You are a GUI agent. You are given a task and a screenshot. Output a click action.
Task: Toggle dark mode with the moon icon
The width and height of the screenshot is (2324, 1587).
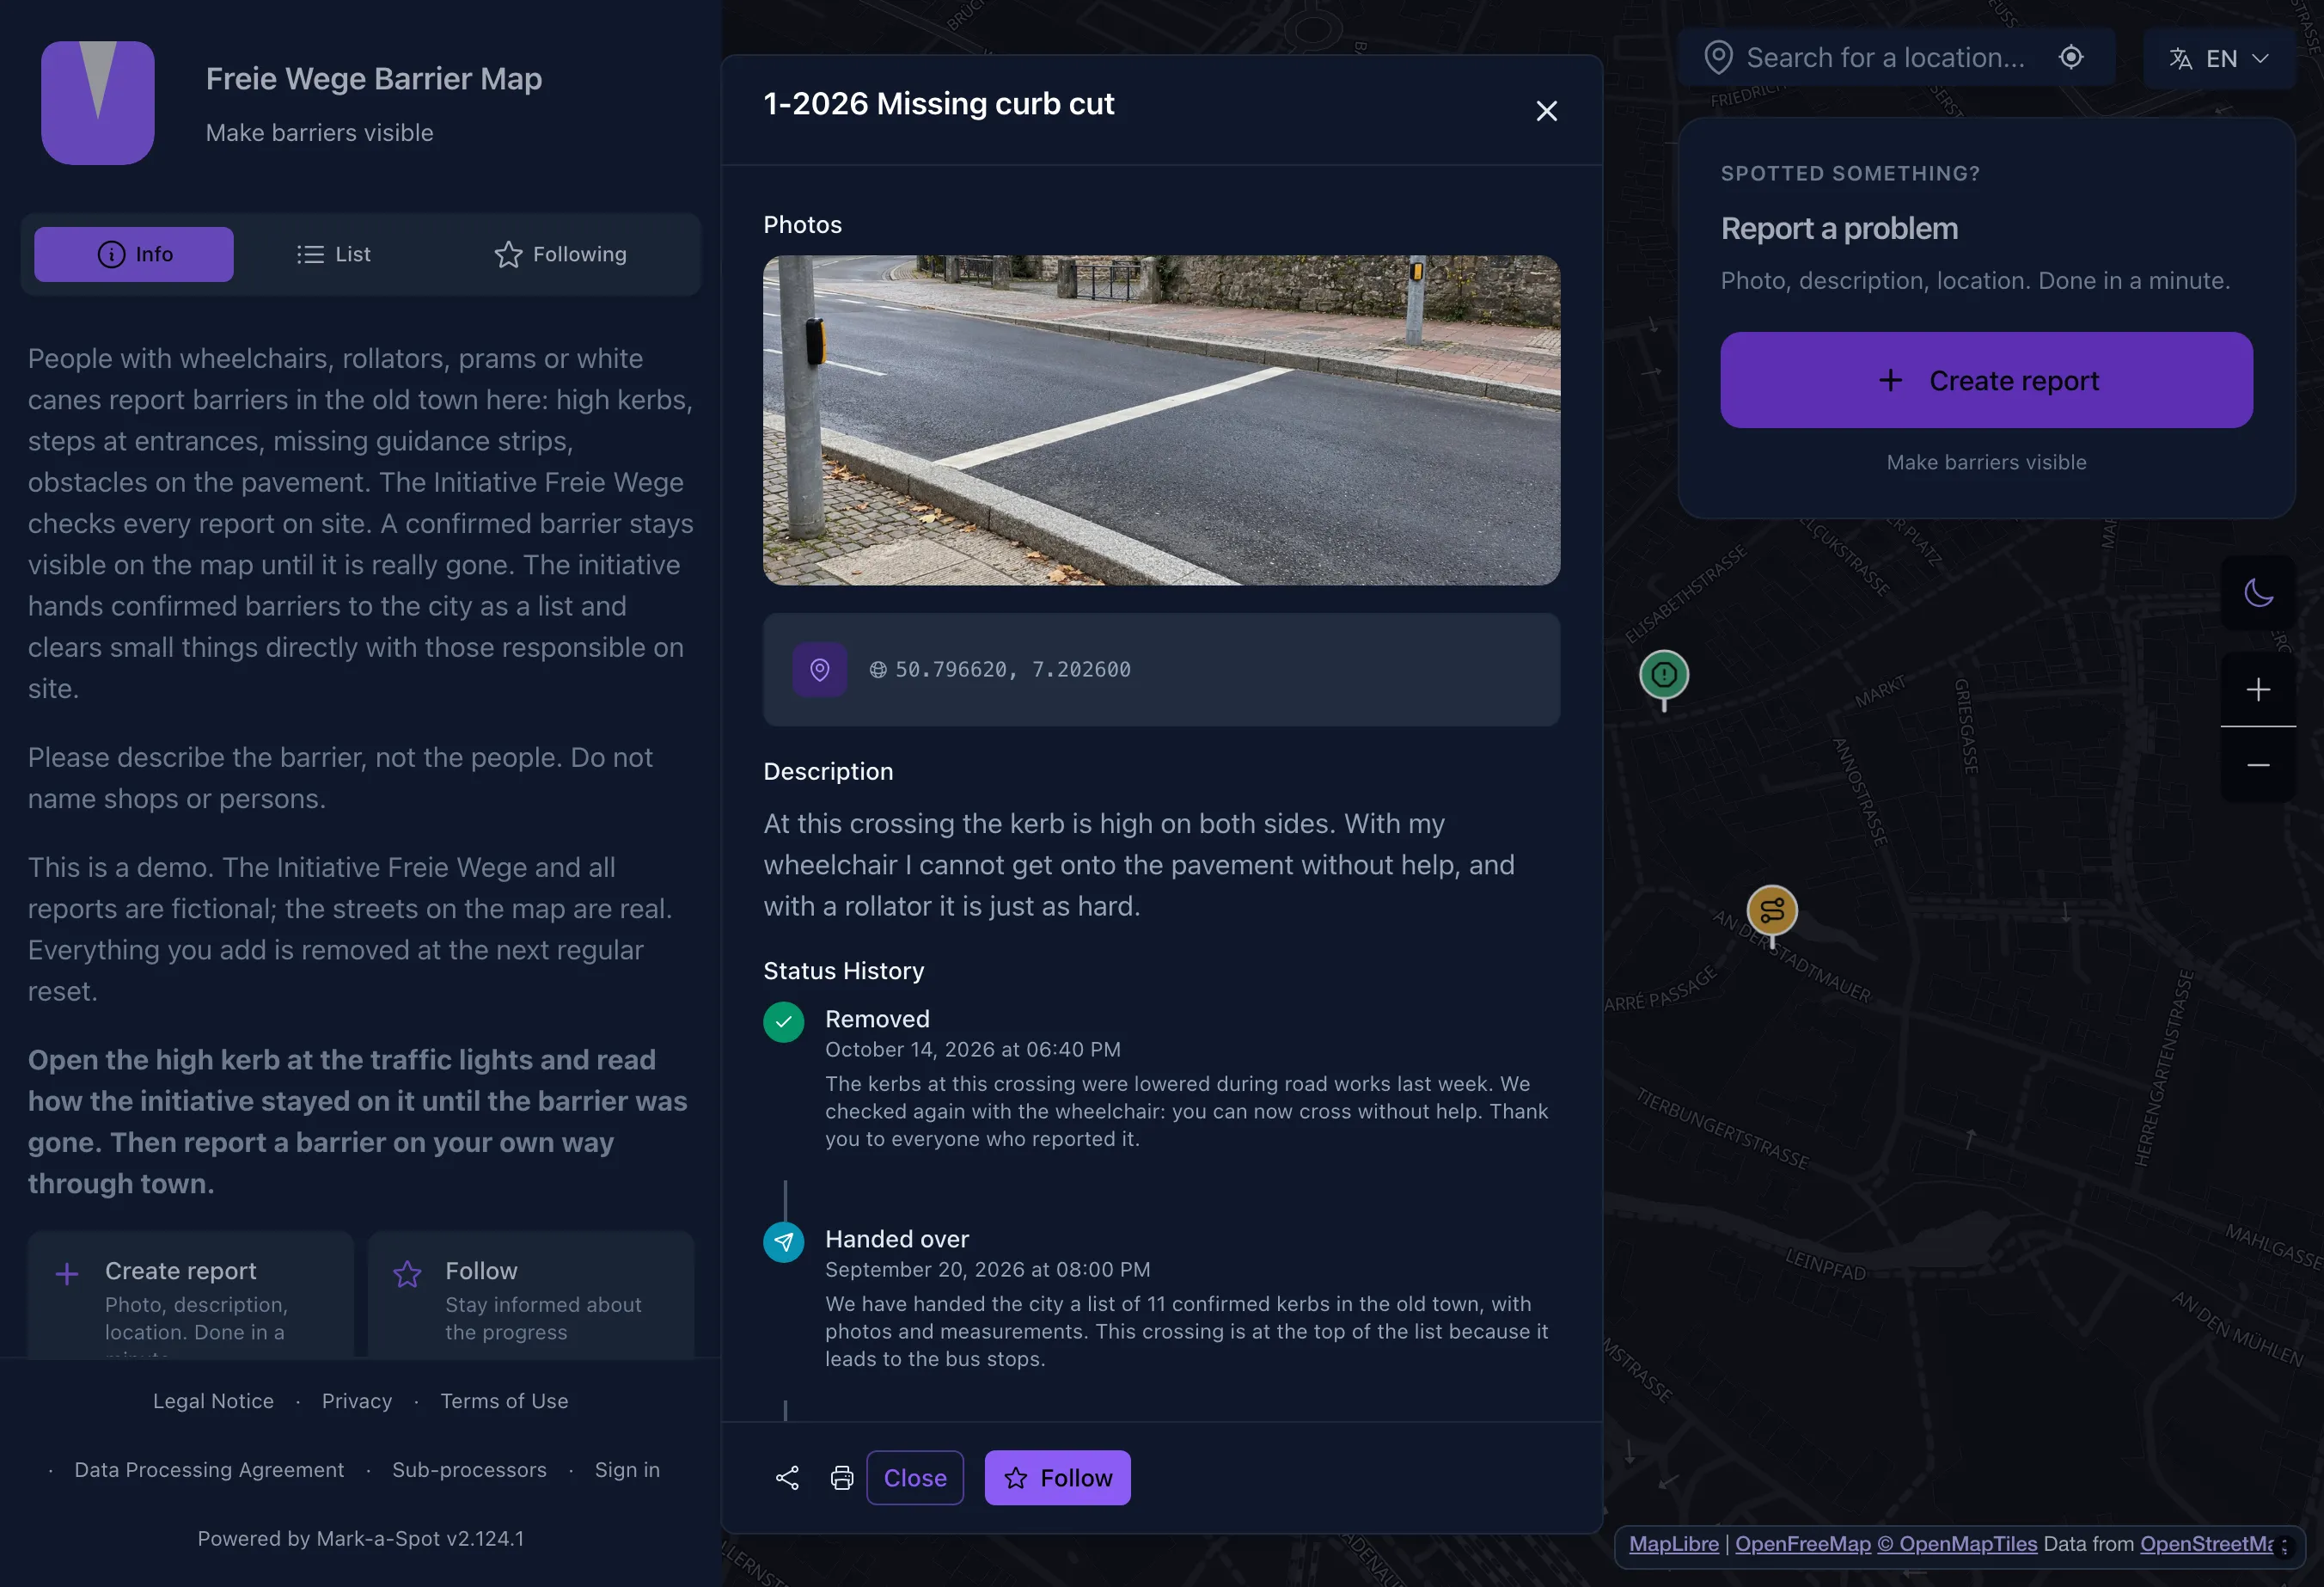tap(2258, 593)
